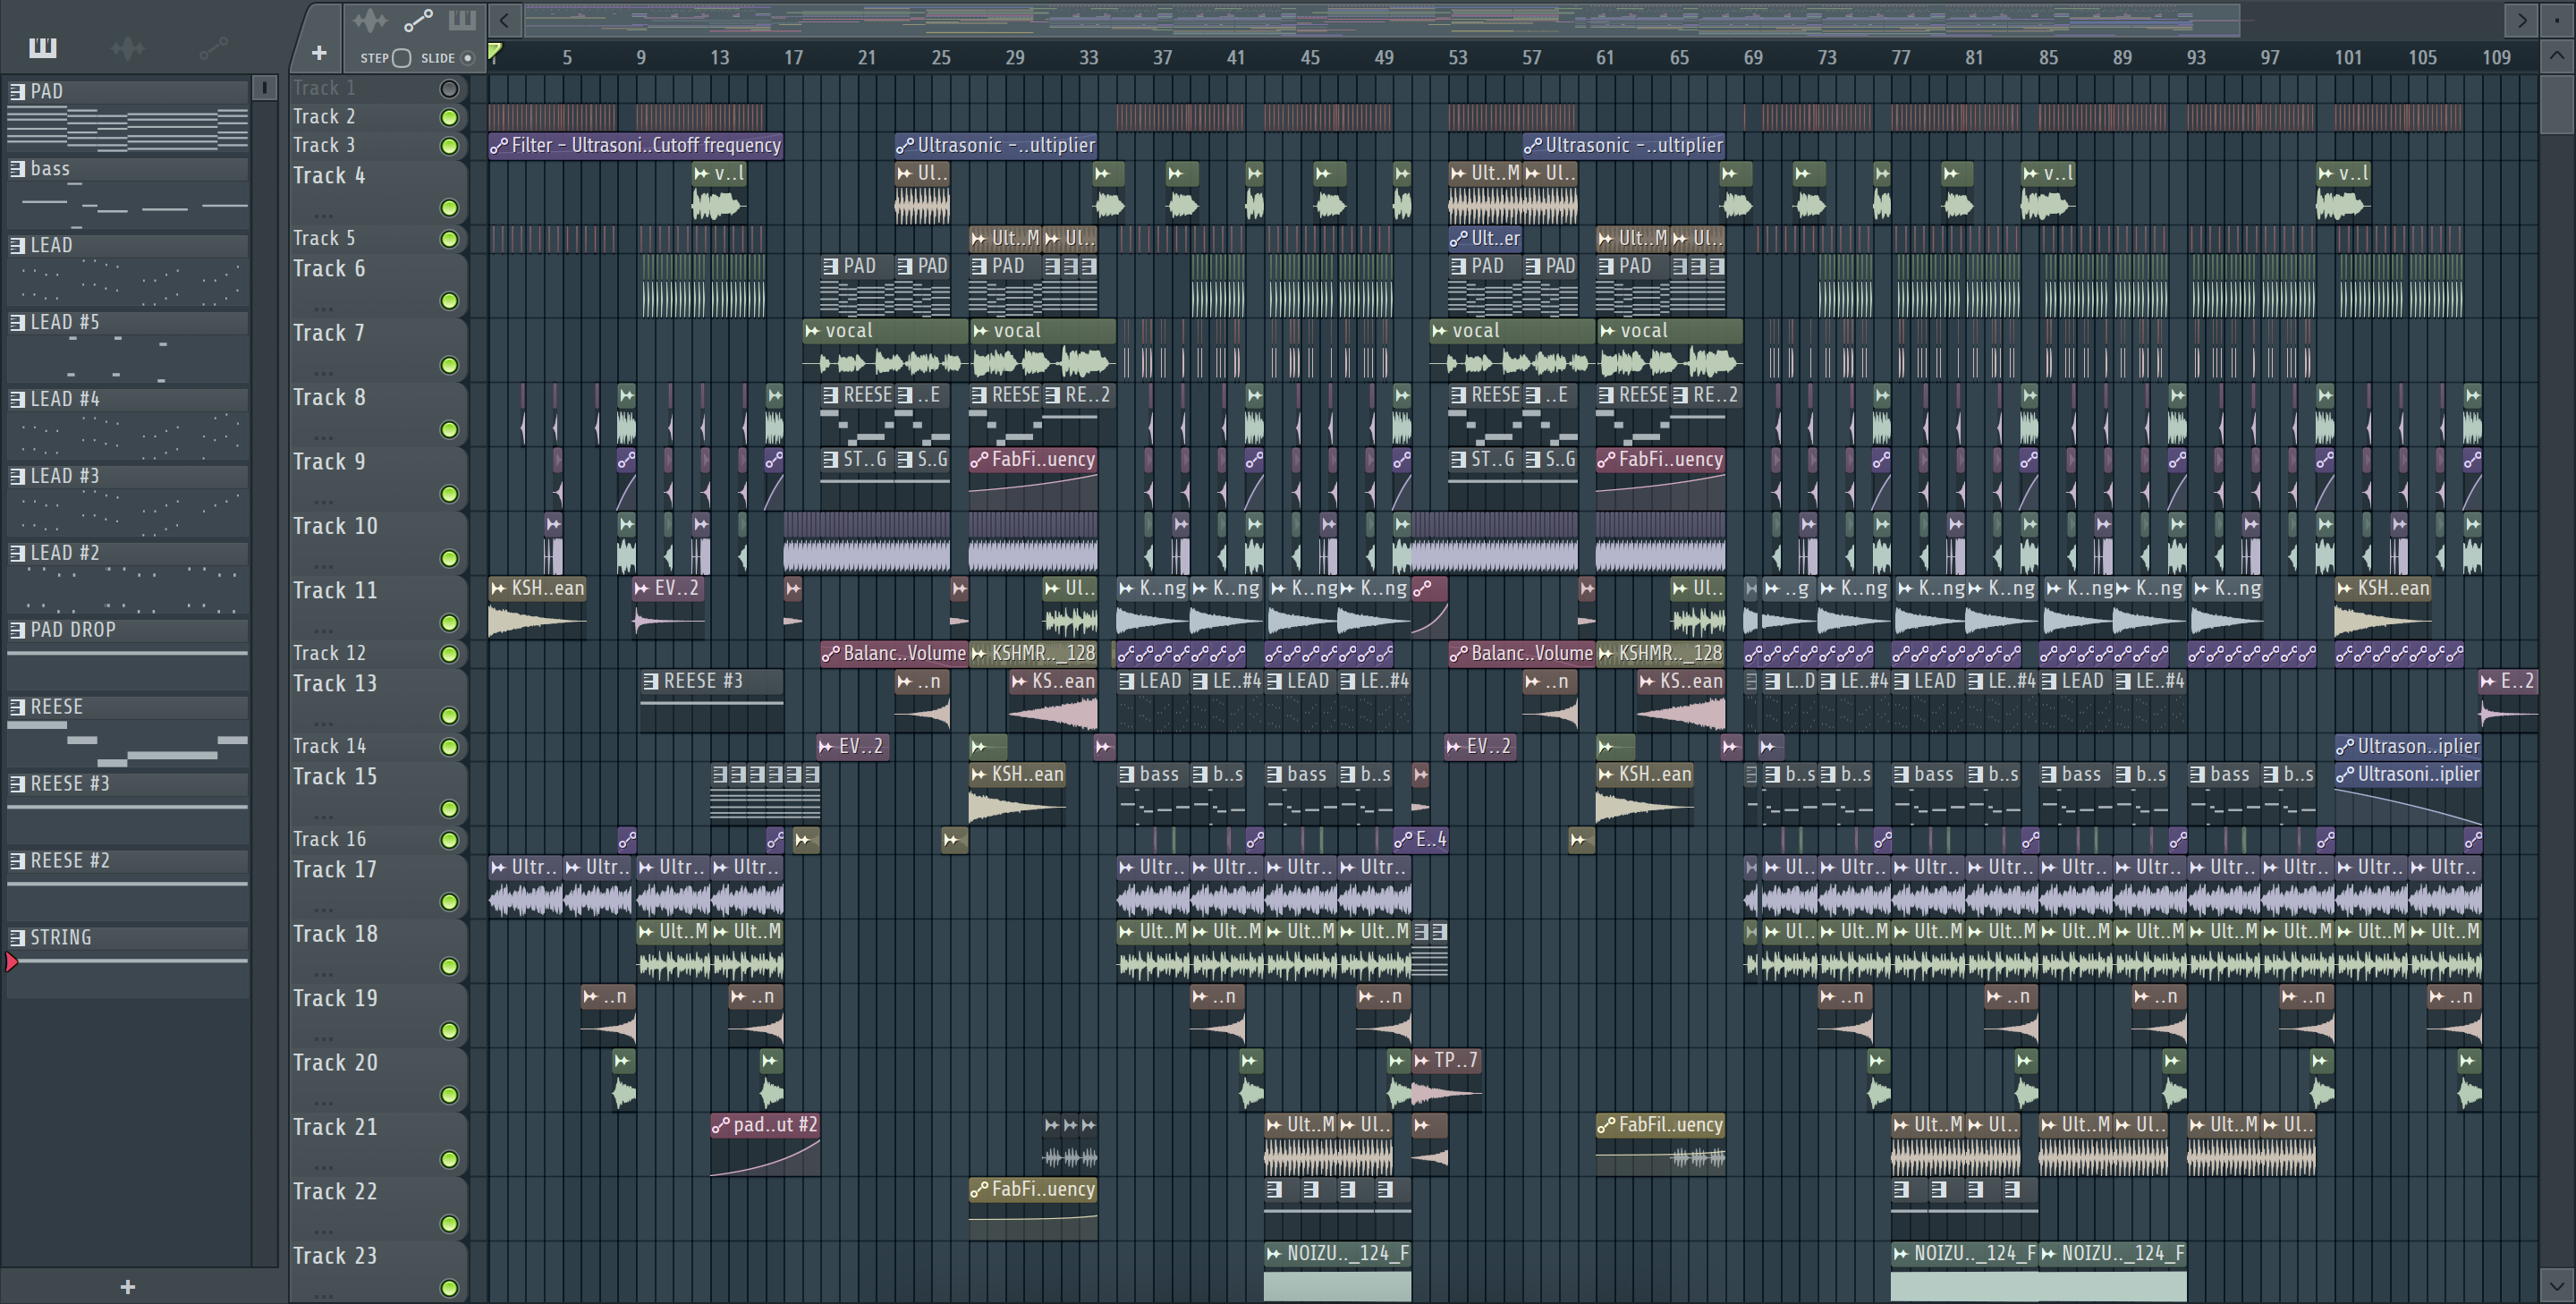Click the picker panel scrollbar handle

pos(264,88)
